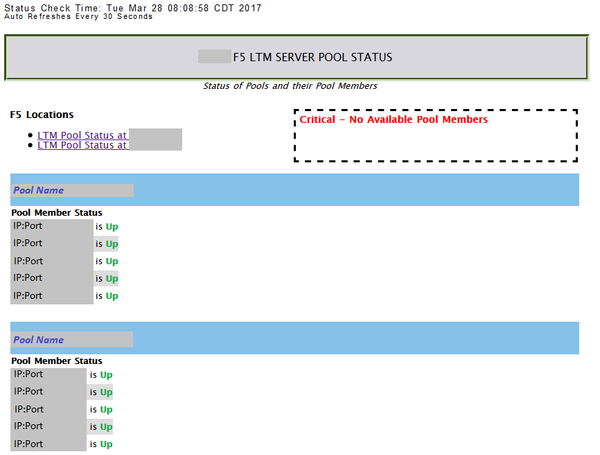Open the first LTM Pool Status link
This screenshot has width=600, height=455.
point(82,135)
